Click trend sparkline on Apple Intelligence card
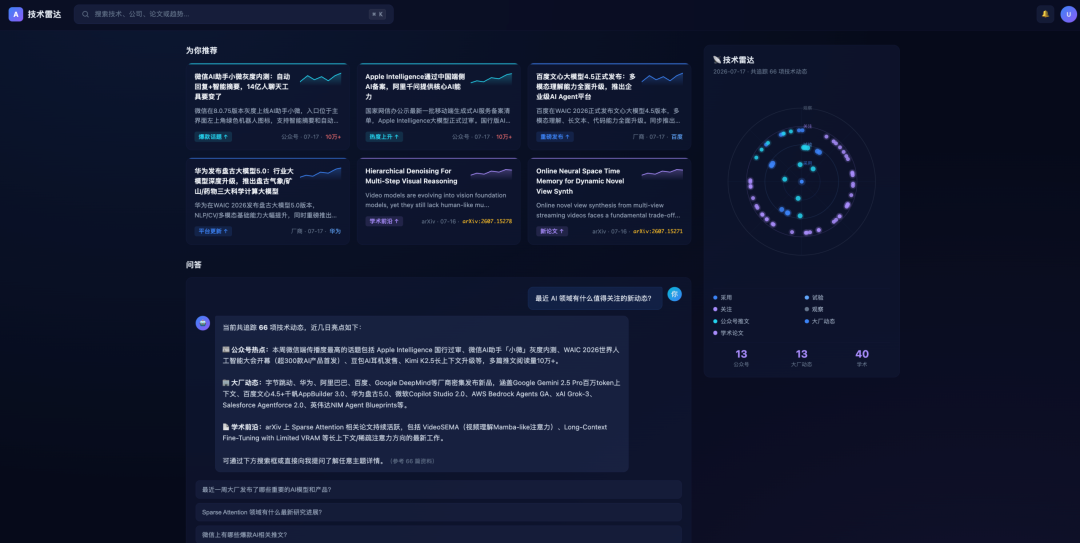This screenshot has height=543, width=1080. tap(491, 79)
